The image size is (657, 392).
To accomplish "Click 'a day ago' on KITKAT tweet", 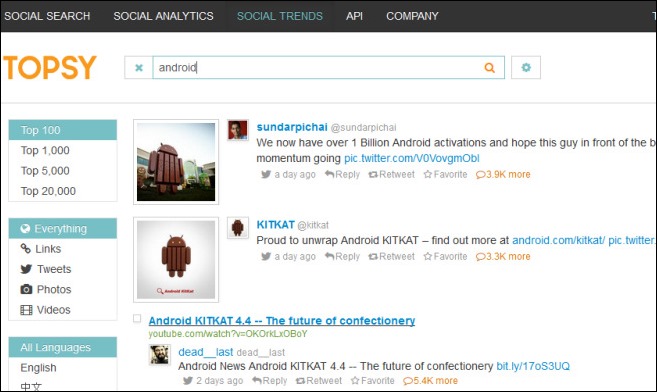I will click(295, 256).
